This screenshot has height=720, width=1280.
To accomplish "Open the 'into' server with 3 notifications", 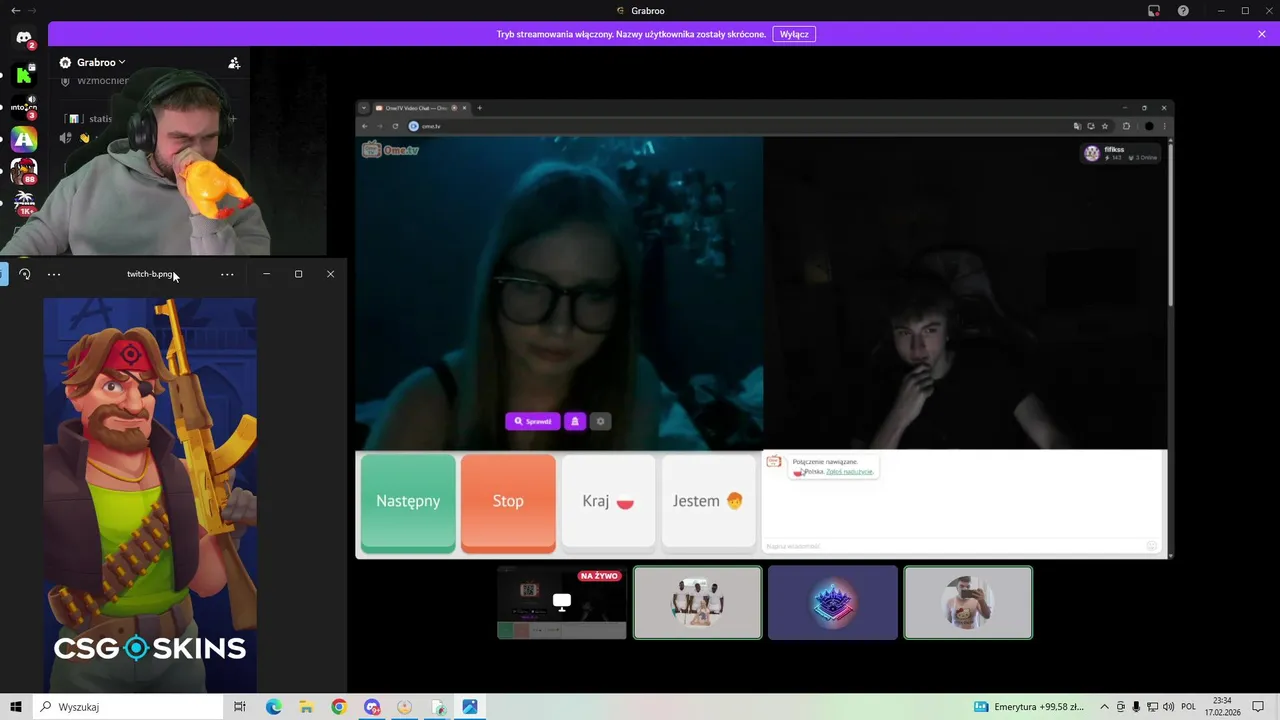I will pyautogui.click(x=24, y=107).
